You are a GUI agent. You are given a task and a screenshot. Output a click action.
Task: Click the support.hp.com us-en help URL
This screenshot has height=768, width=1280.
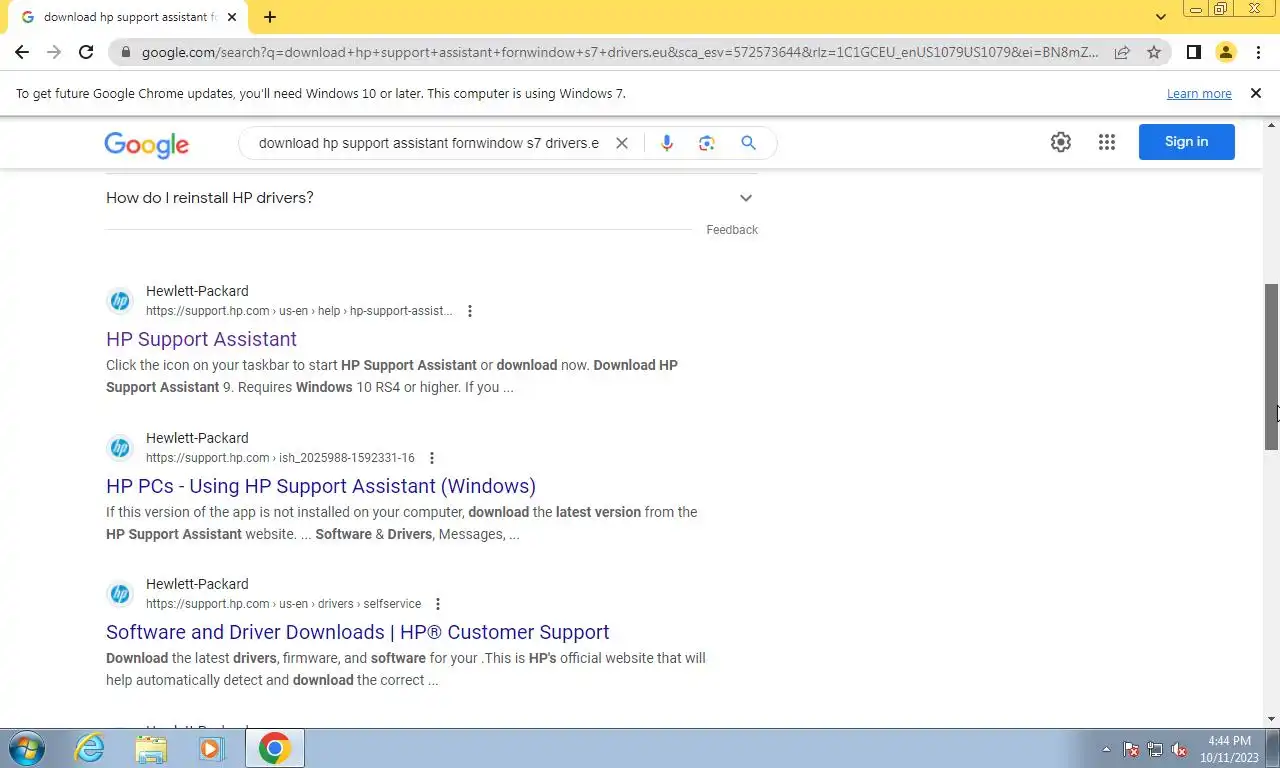pyautogui.click(x=299, y=311)
